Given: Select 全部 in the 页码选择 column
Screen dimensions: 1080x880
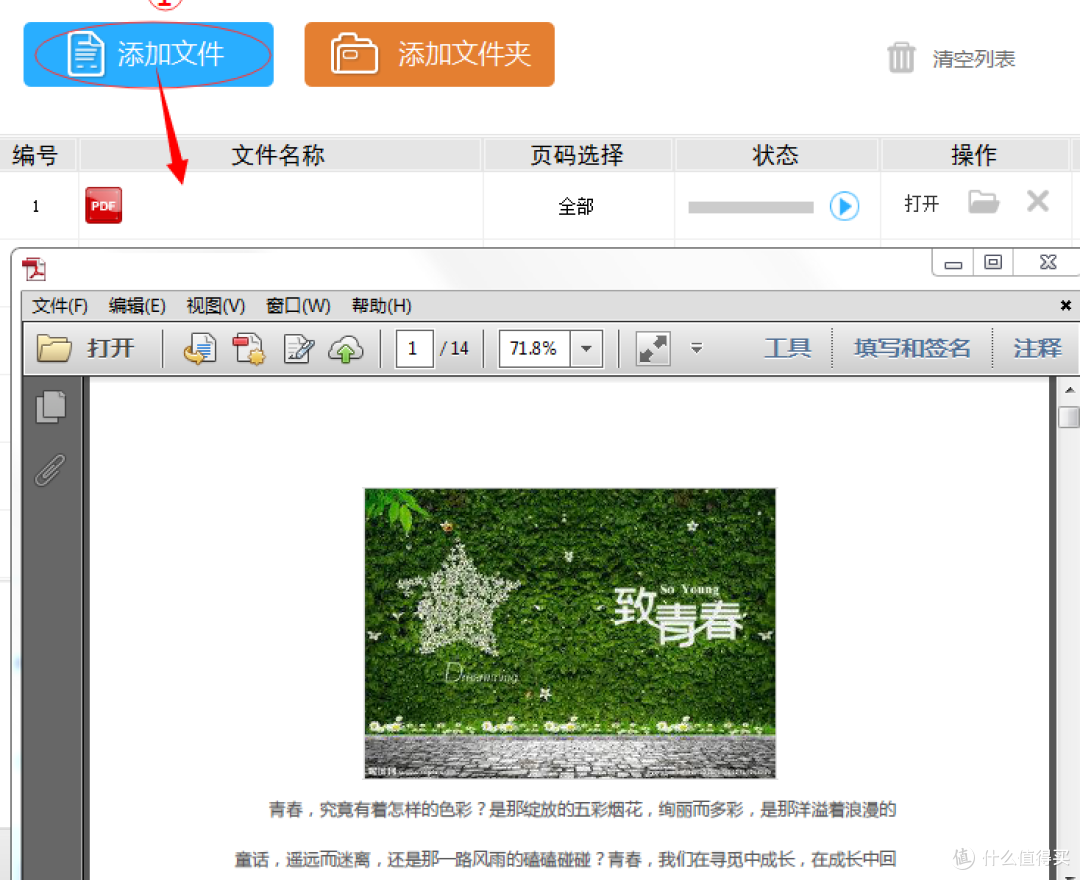Looking at the screenshot, I should pyautogui.click(x=576, y=206).
